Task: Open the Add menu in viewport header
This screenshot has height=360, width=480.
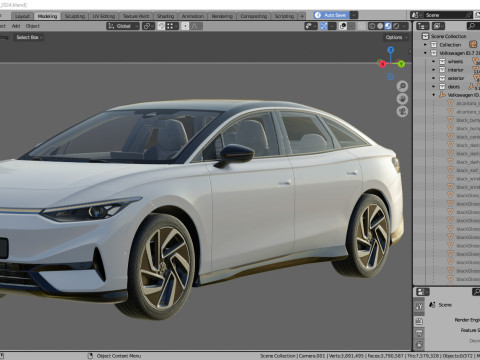Action: [x=16, y=26]
